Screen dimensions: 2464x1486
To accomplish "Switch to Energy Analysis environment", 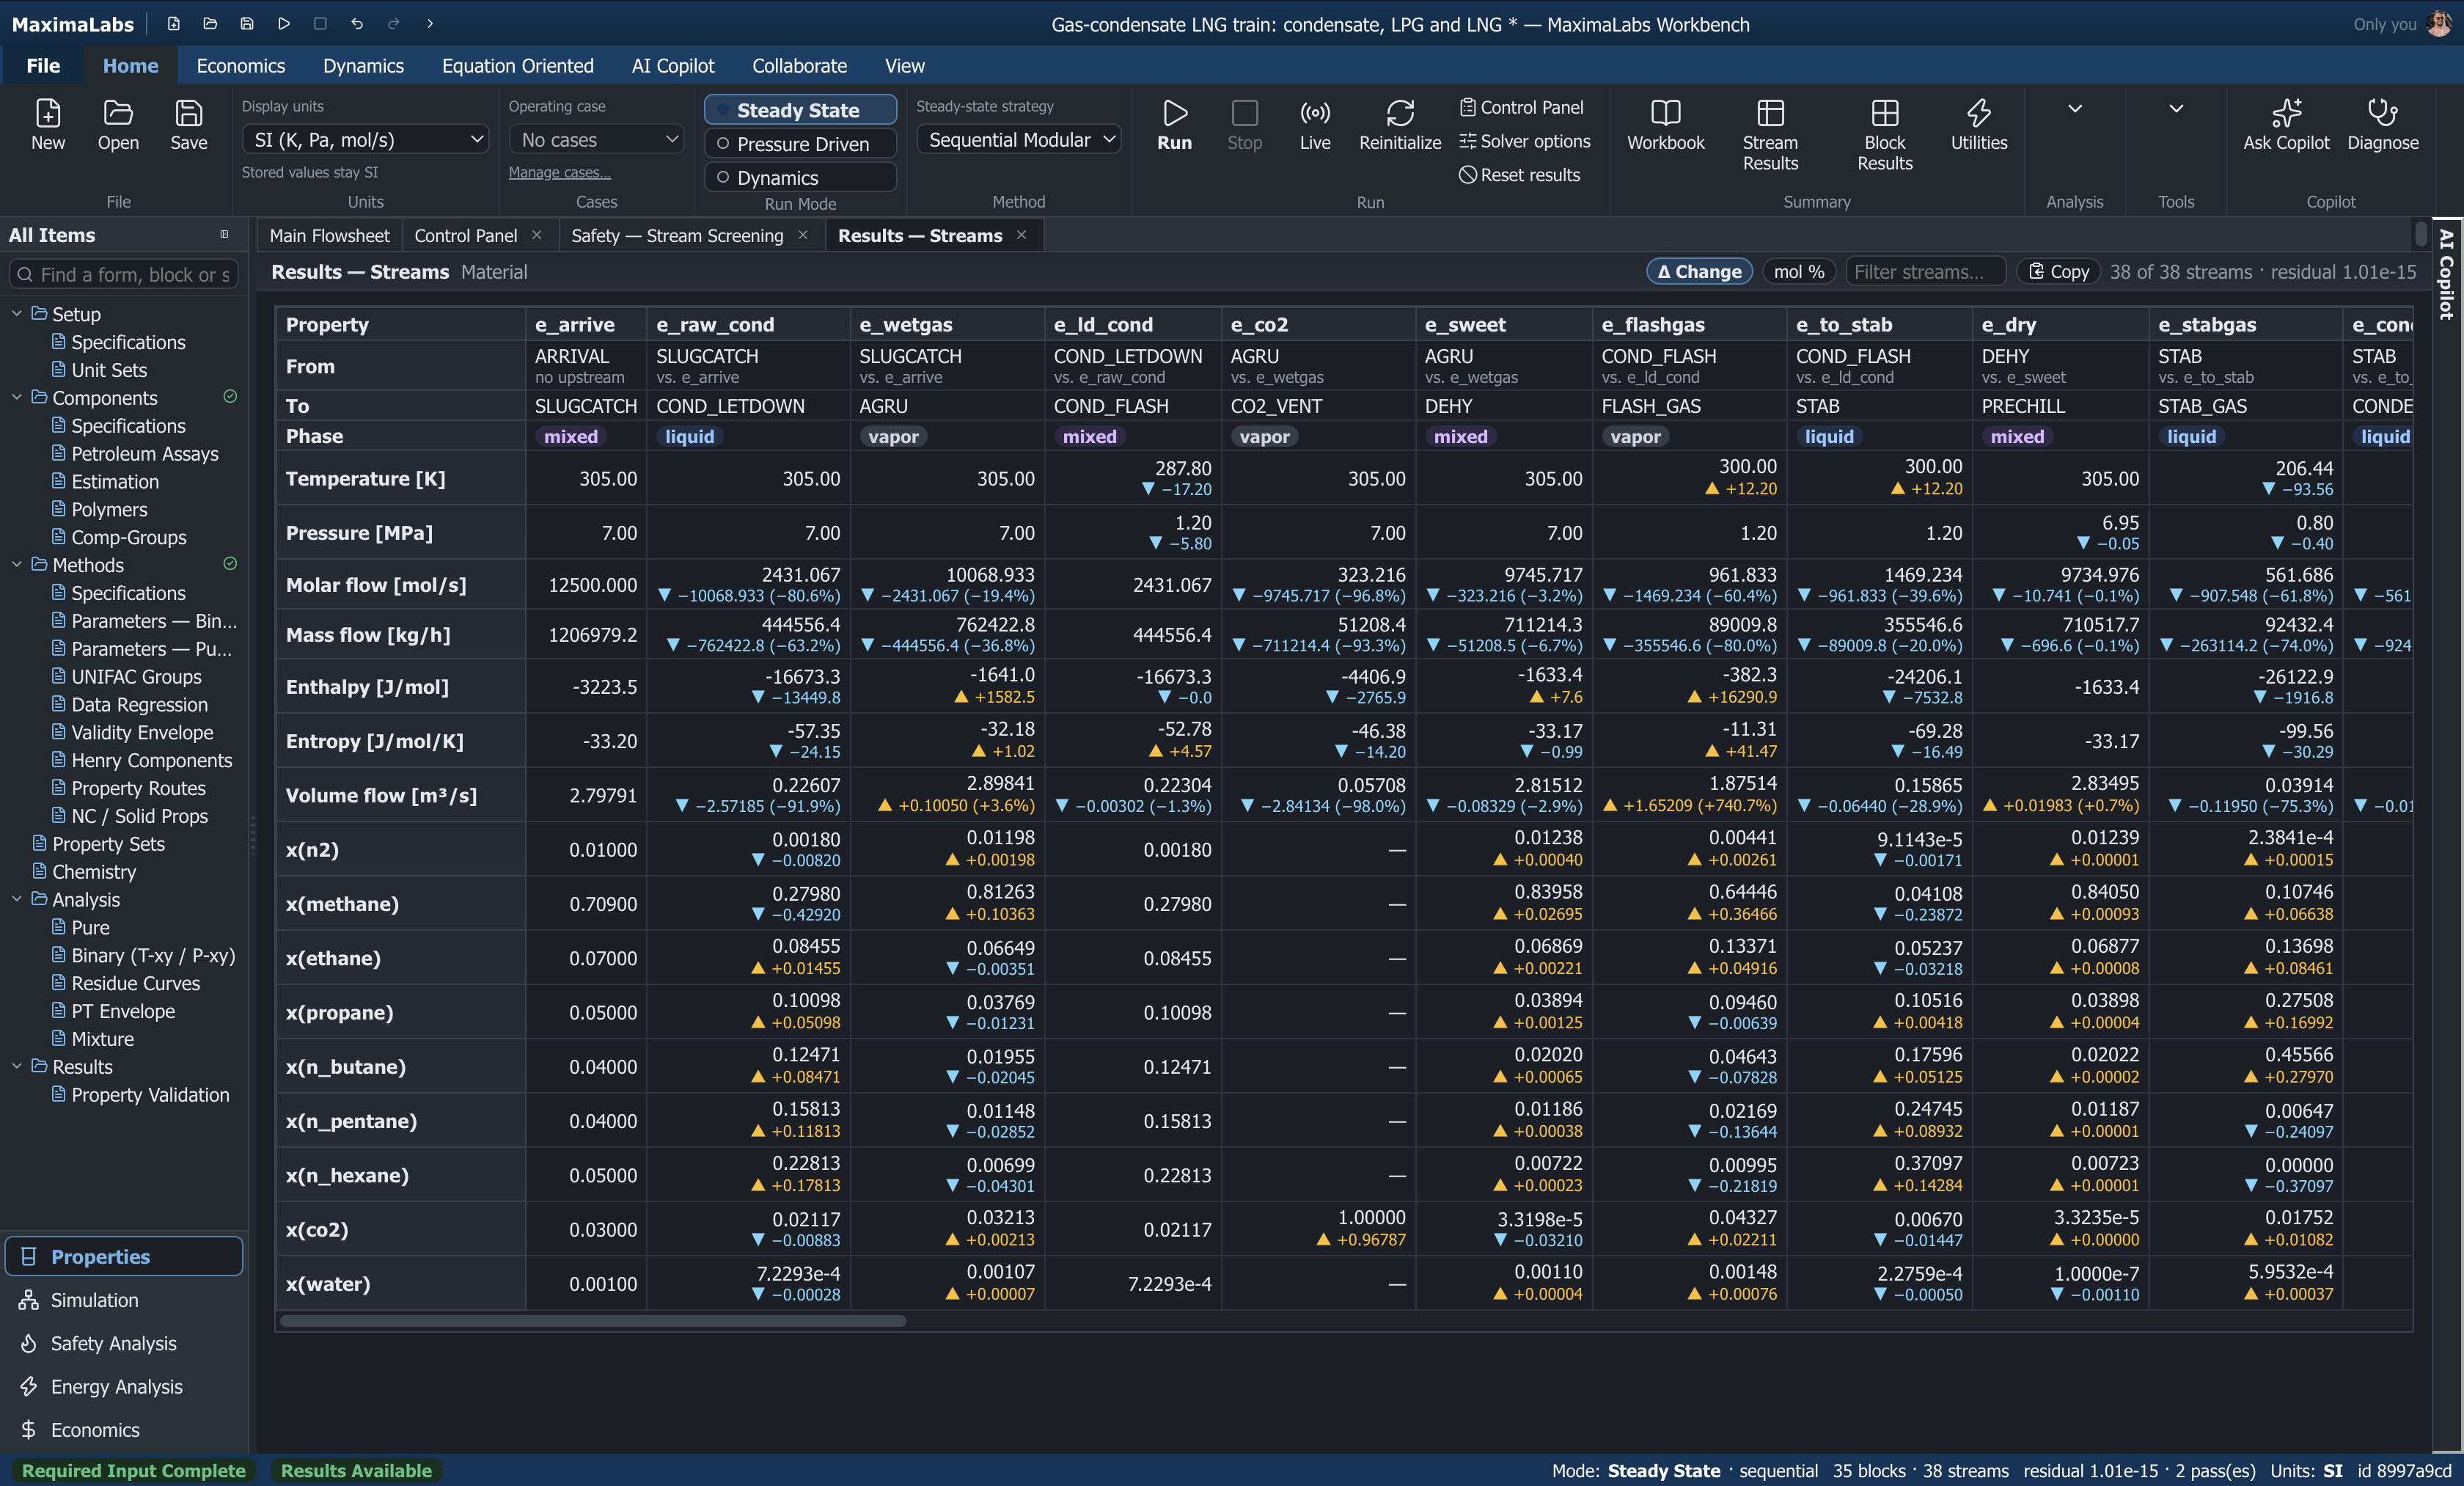I will [x=124, y=1386].
